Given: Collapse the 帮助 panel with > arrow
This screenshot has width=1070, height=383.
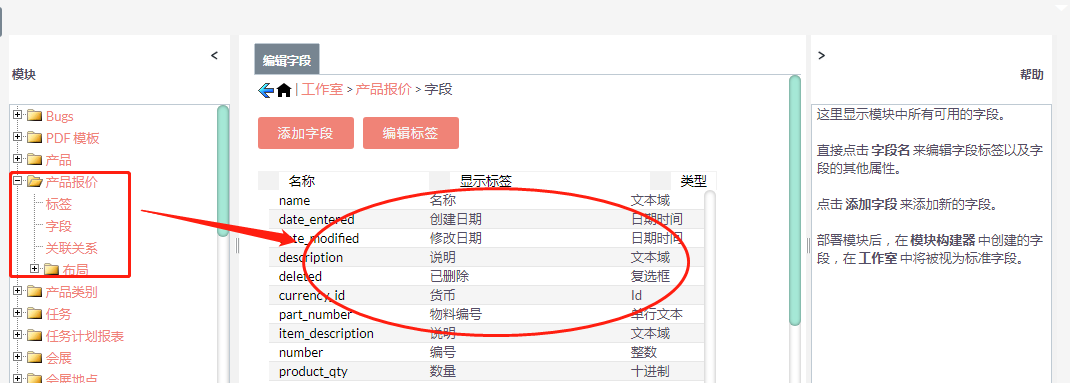Looking at the screenshot, I should [x=822, y=55].
